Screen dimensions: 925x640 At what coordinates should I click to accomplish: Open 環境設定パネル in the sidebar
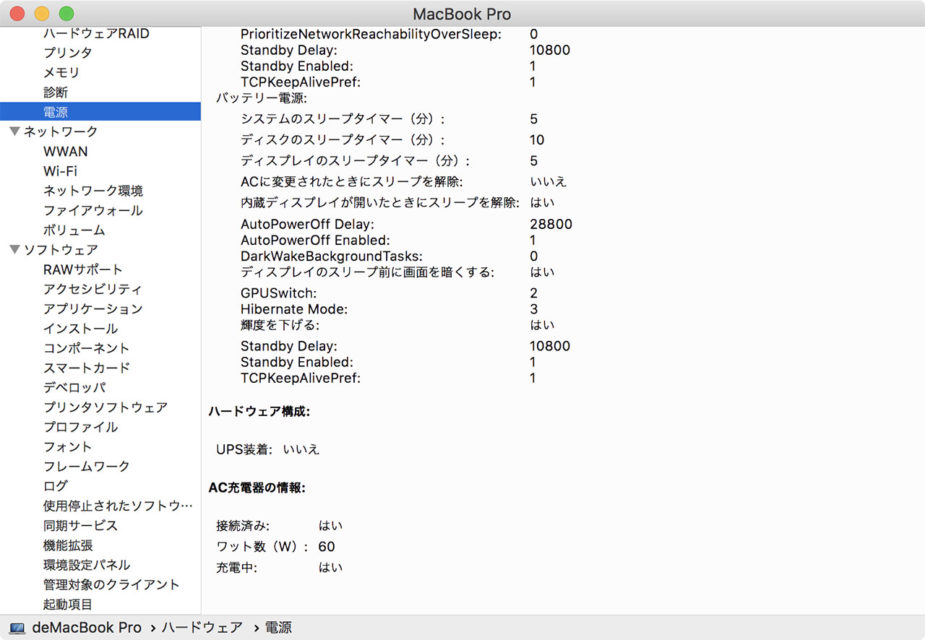[87, 564]
